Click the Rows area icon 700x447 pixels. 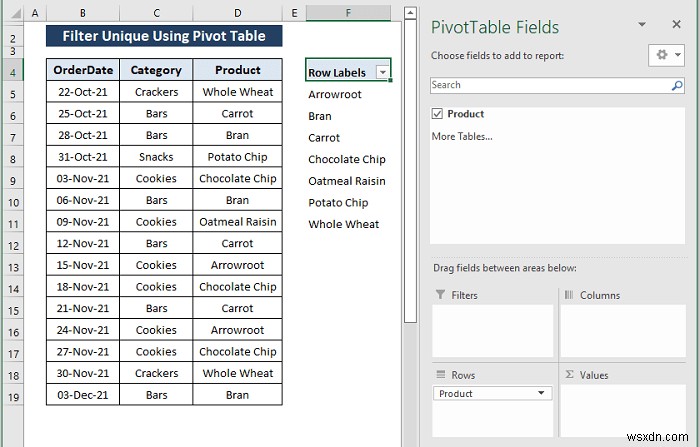pos(441,374)
